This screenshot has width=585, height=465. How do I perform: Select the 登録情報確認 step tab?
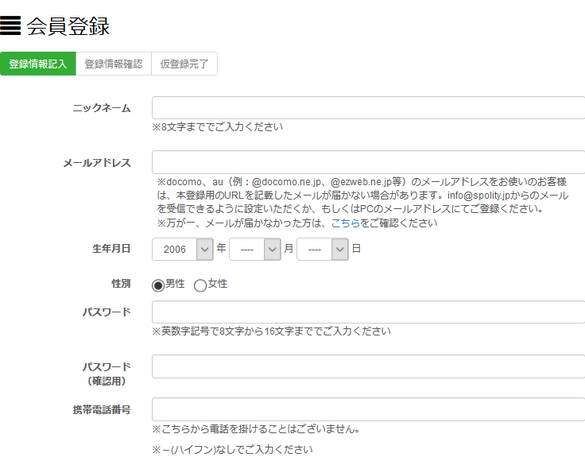pos(114,64)
